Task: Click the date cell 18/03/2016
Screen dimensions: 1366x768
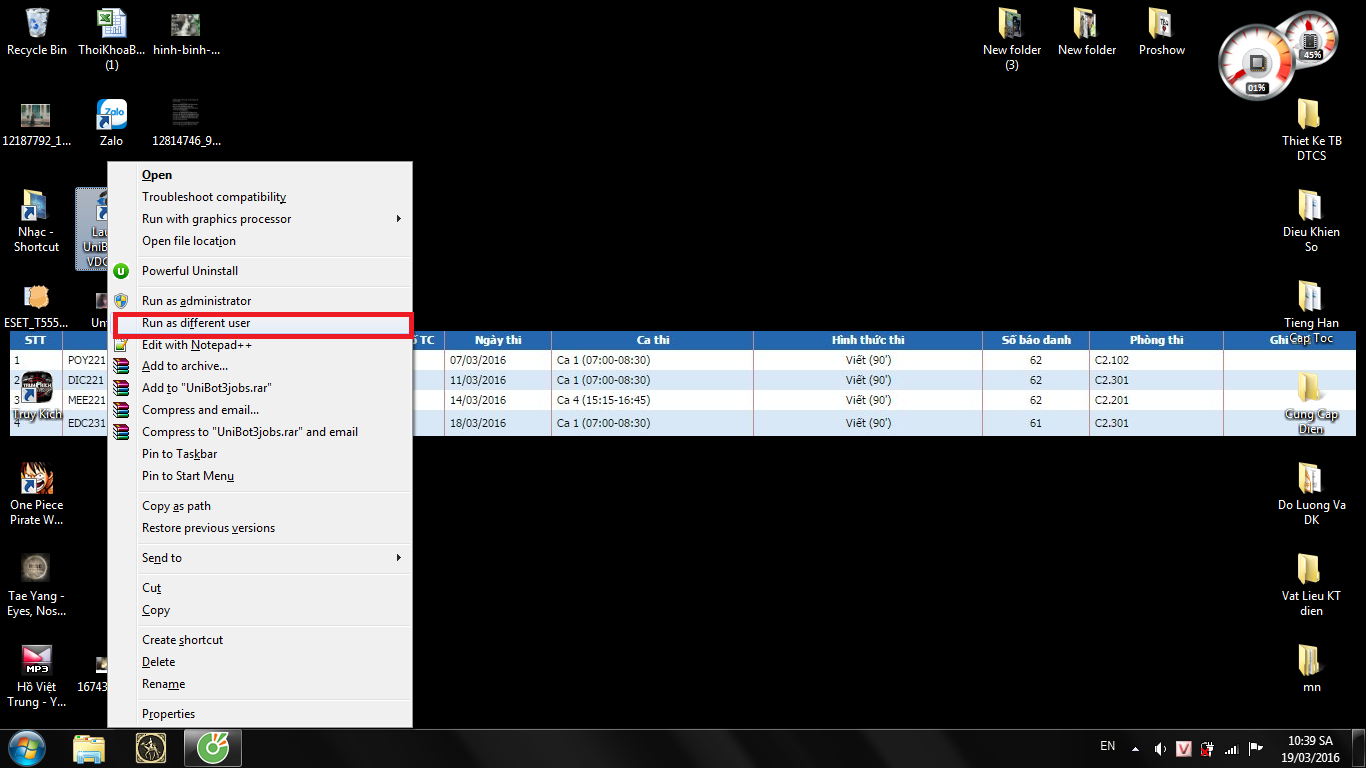Action: tap(497, 423)
